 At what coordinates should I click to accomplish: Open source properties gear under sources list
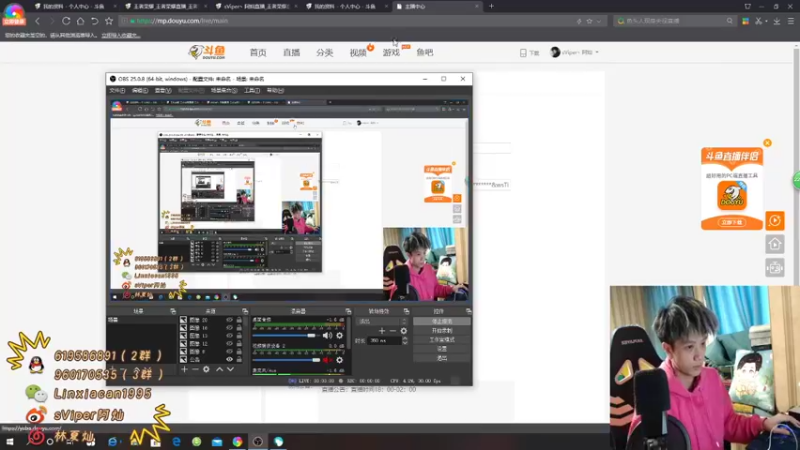[x=206, y=369]
